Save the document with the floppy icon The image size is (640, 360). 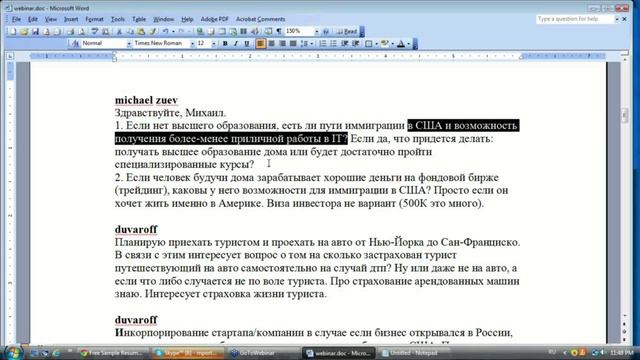coord(36,31)
